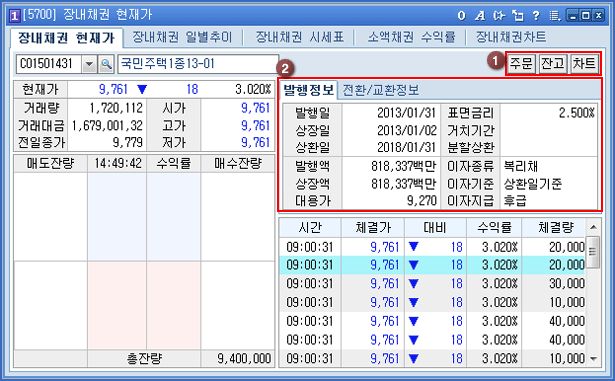
Task: Click the question mark help icon
Action: [536, 16]
